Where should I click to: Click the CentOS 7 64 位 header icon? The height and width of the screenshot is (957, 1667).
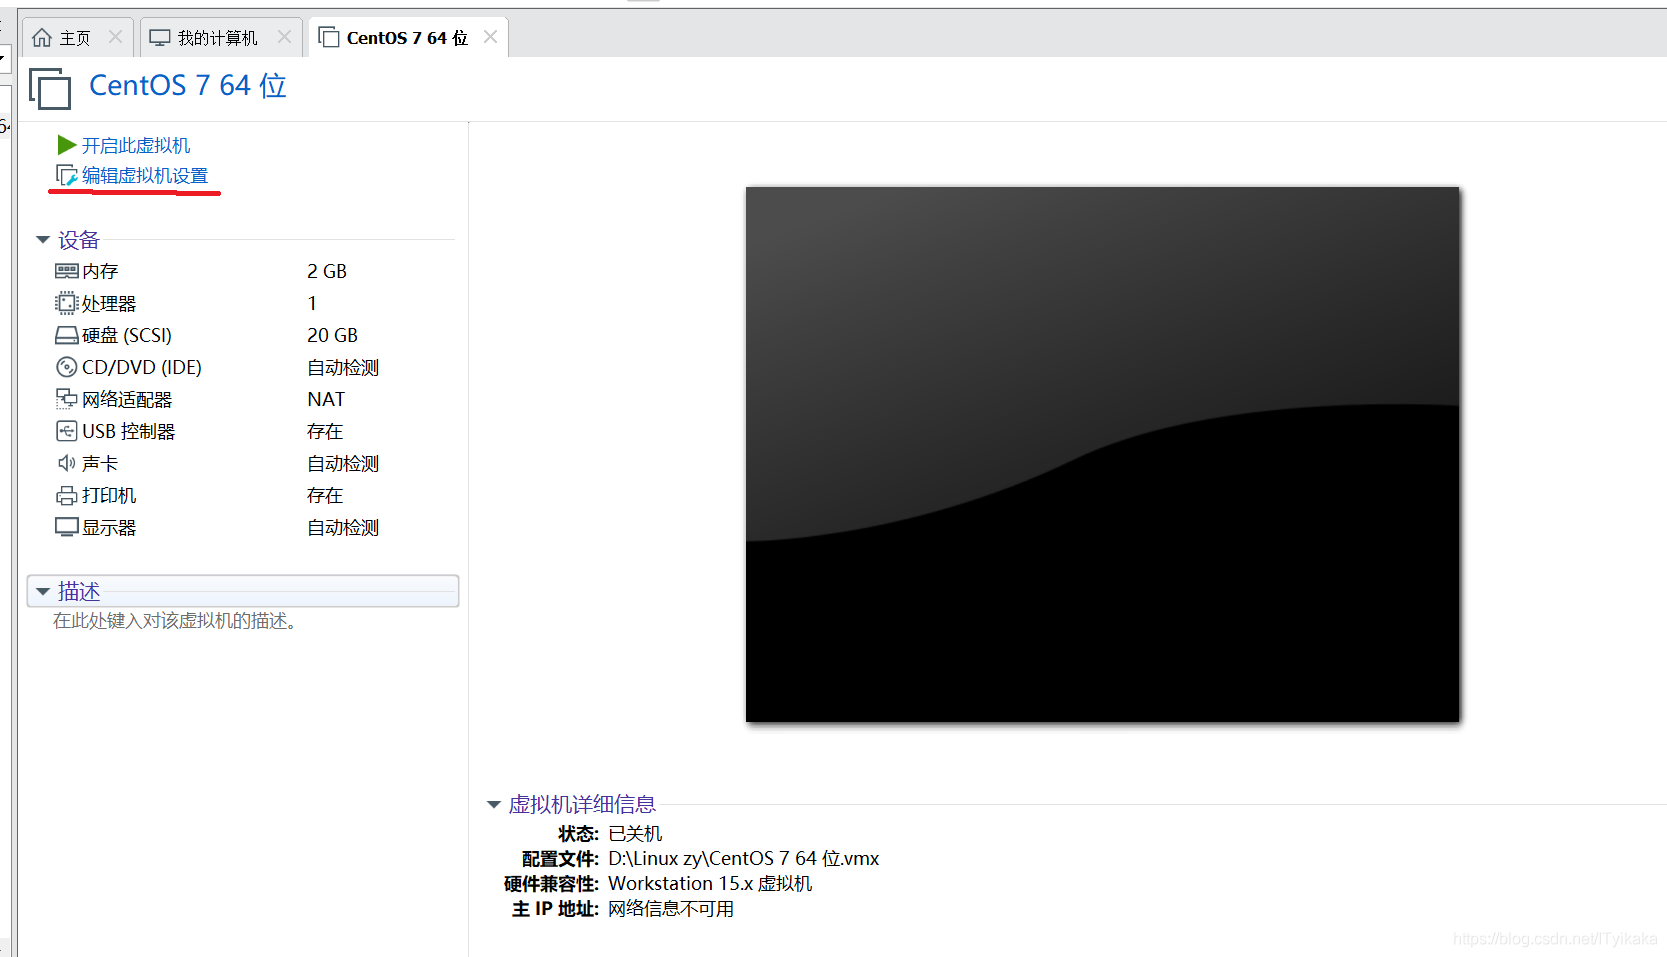[x=49, y=88]
